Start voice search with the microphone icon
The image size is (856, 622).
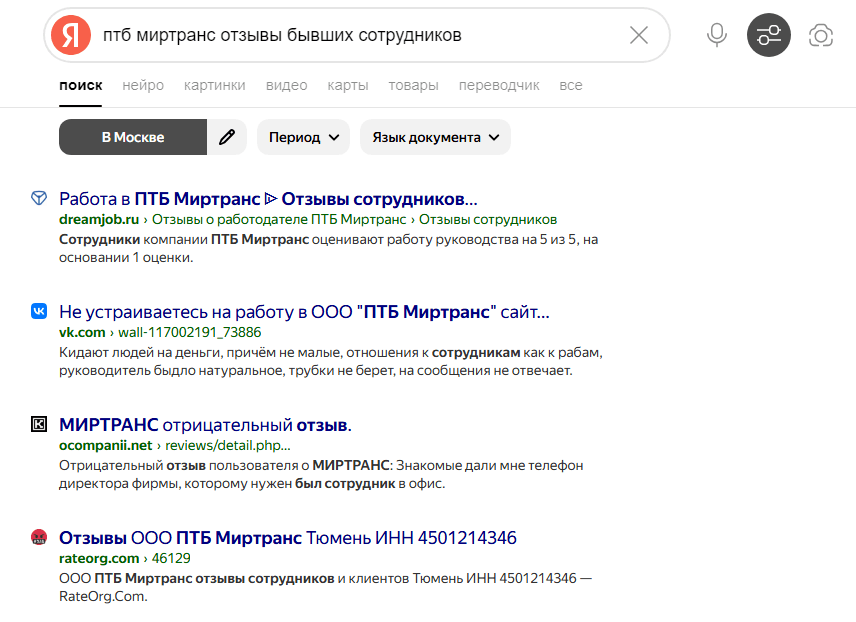click(x=716, y=35)
